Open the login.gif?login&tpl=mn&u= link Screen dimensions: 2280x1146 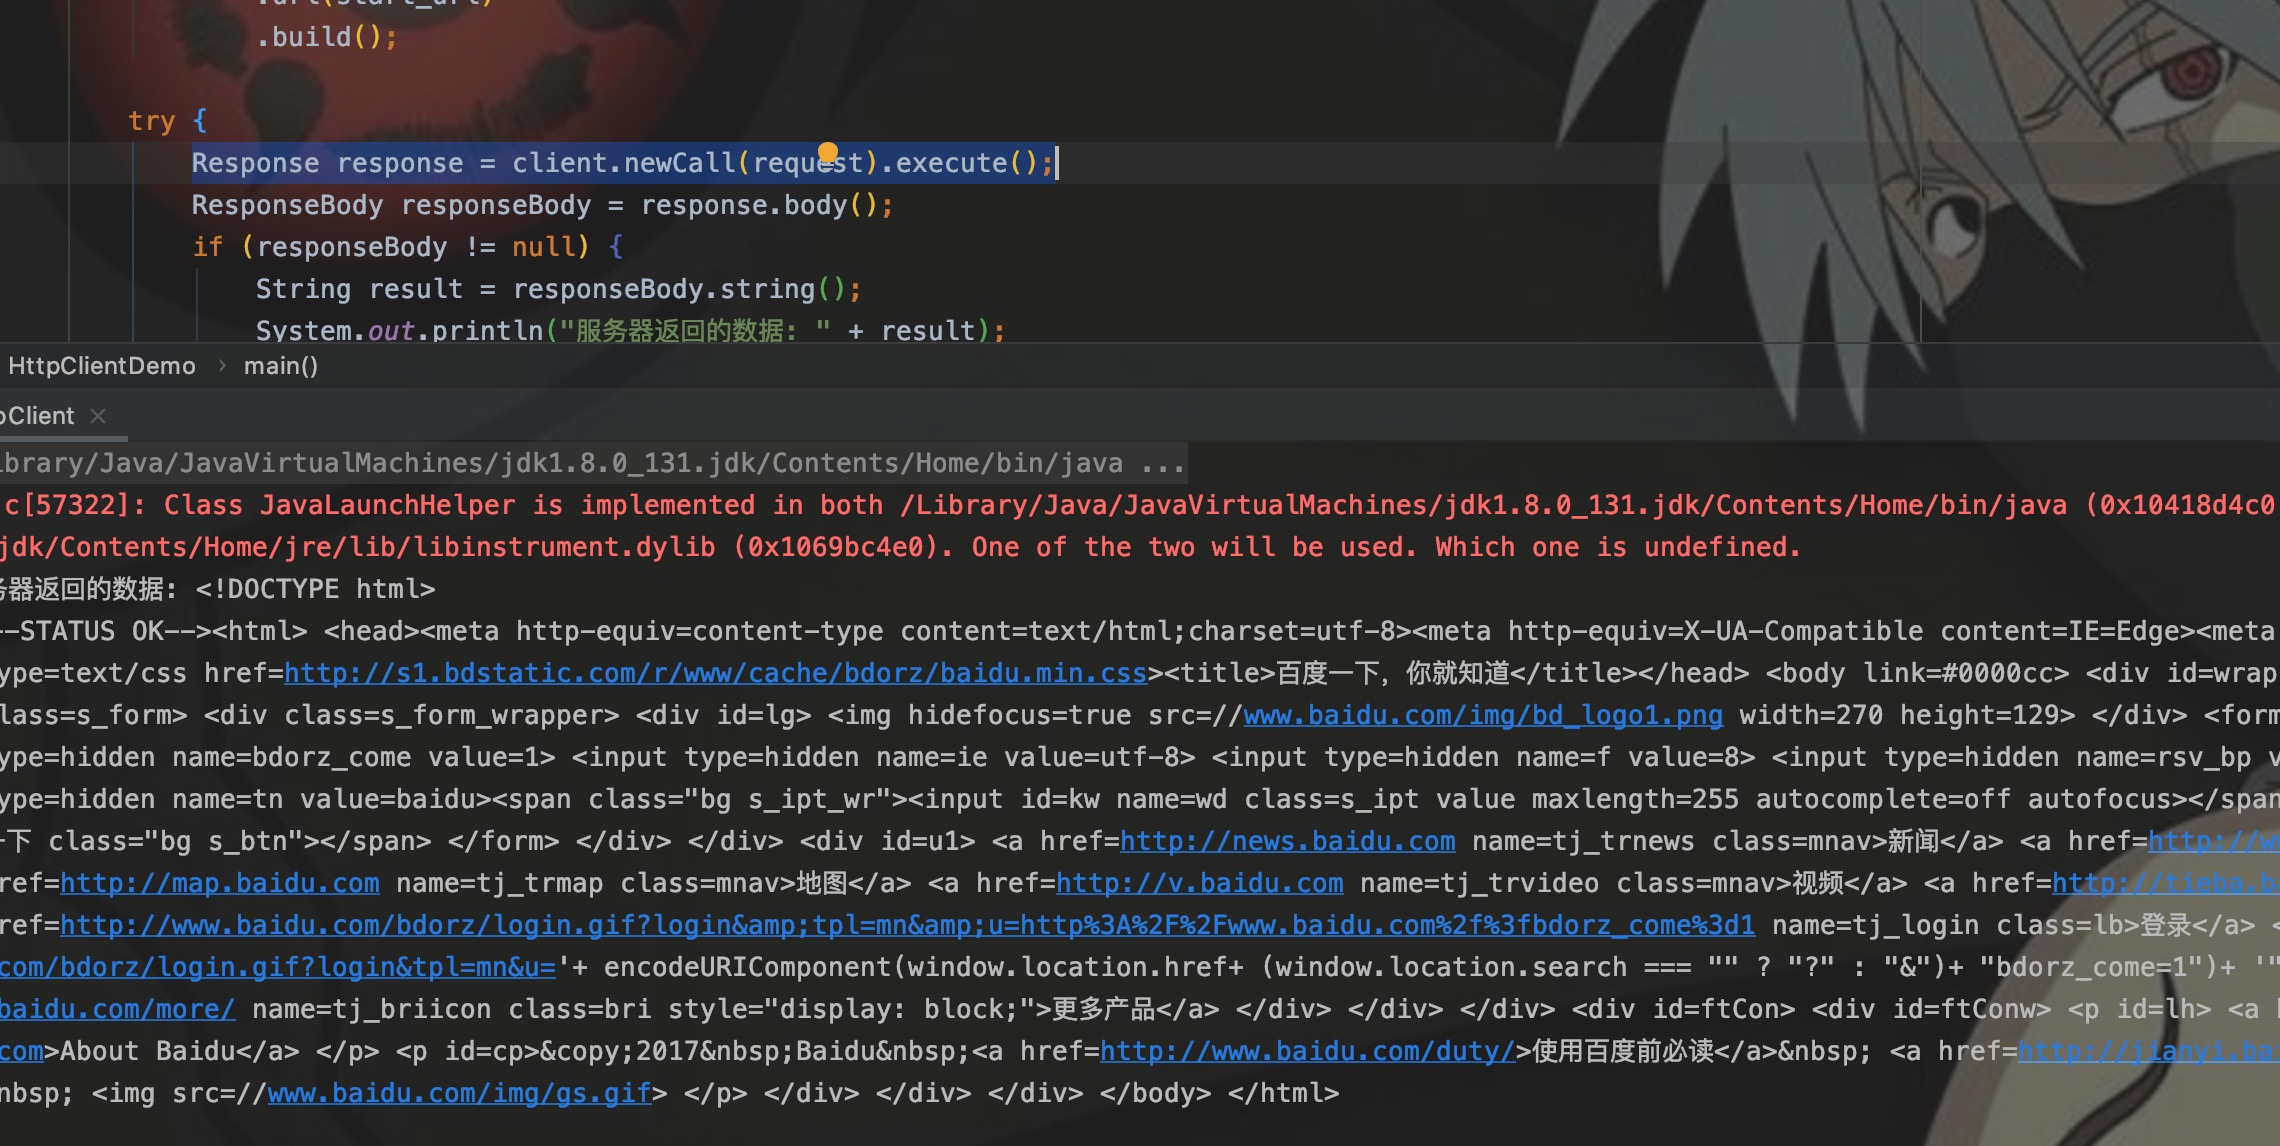277,967
